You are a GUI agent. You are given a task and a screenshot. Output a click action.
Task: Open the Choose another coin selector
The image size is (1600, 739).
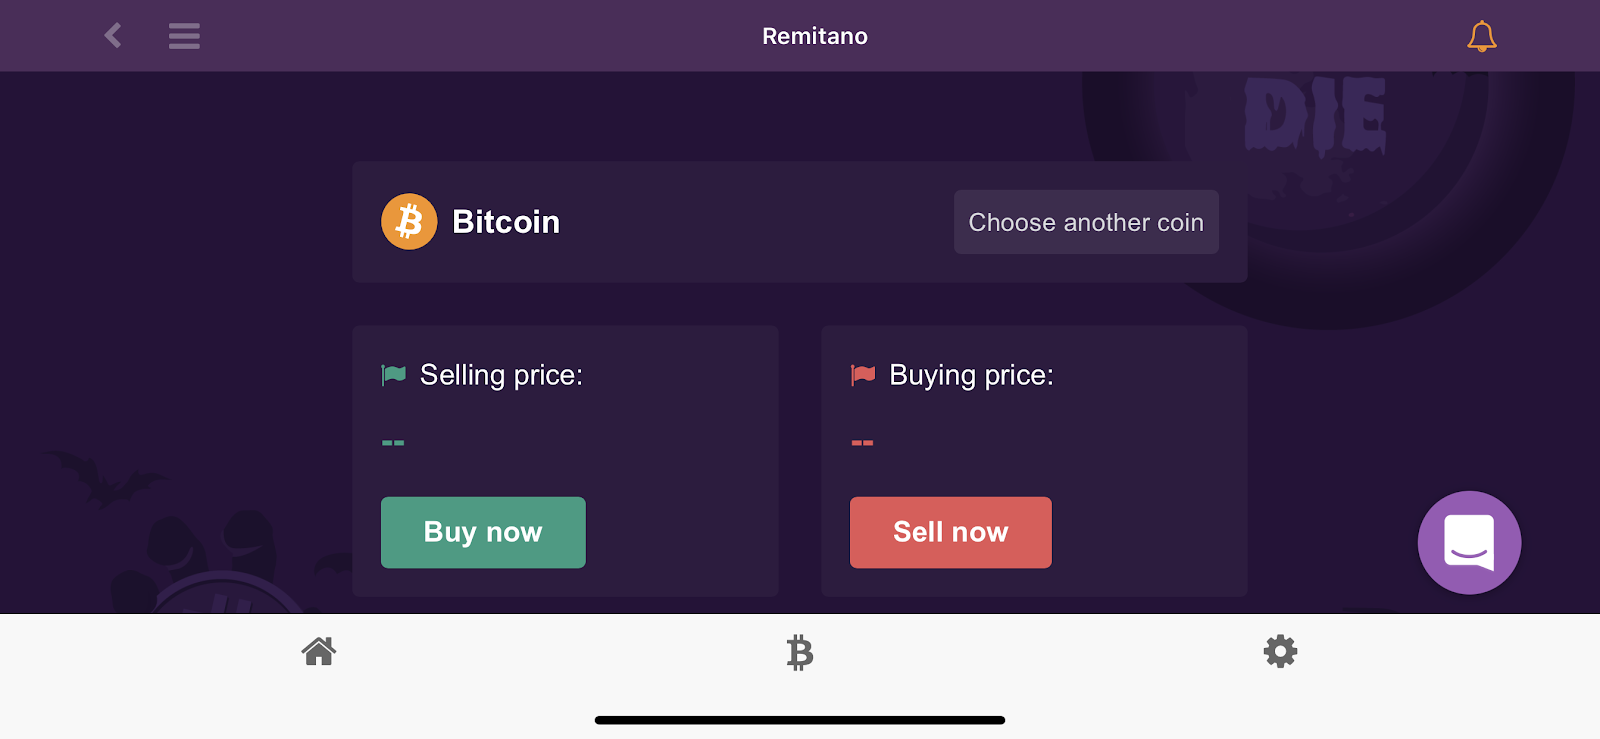coord(1086,222)
